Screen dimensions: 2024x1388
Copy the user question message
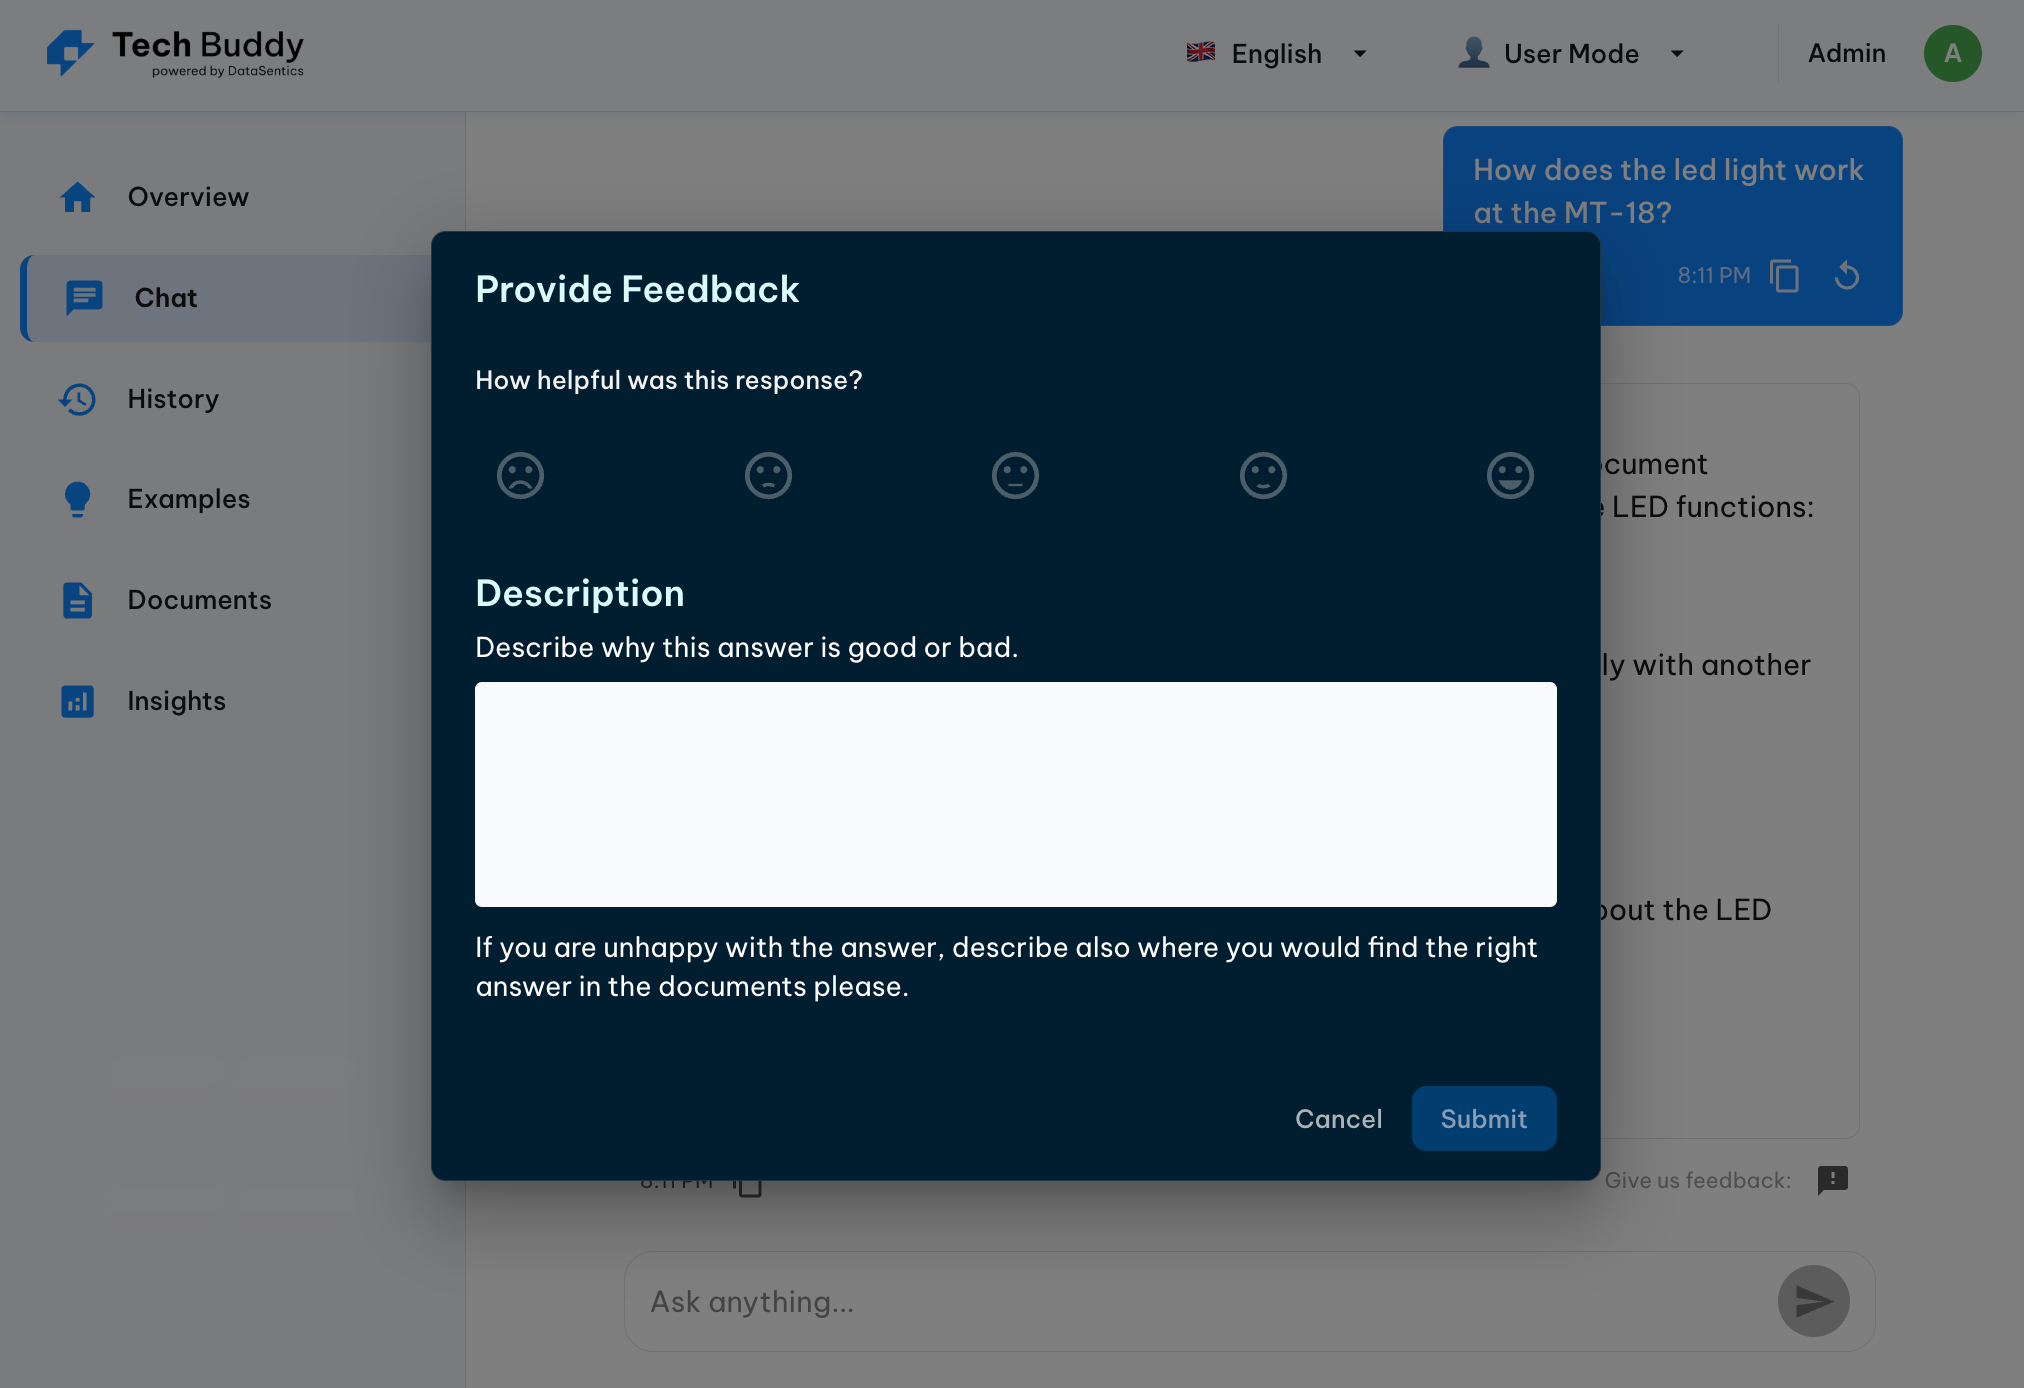(1784, 276)
